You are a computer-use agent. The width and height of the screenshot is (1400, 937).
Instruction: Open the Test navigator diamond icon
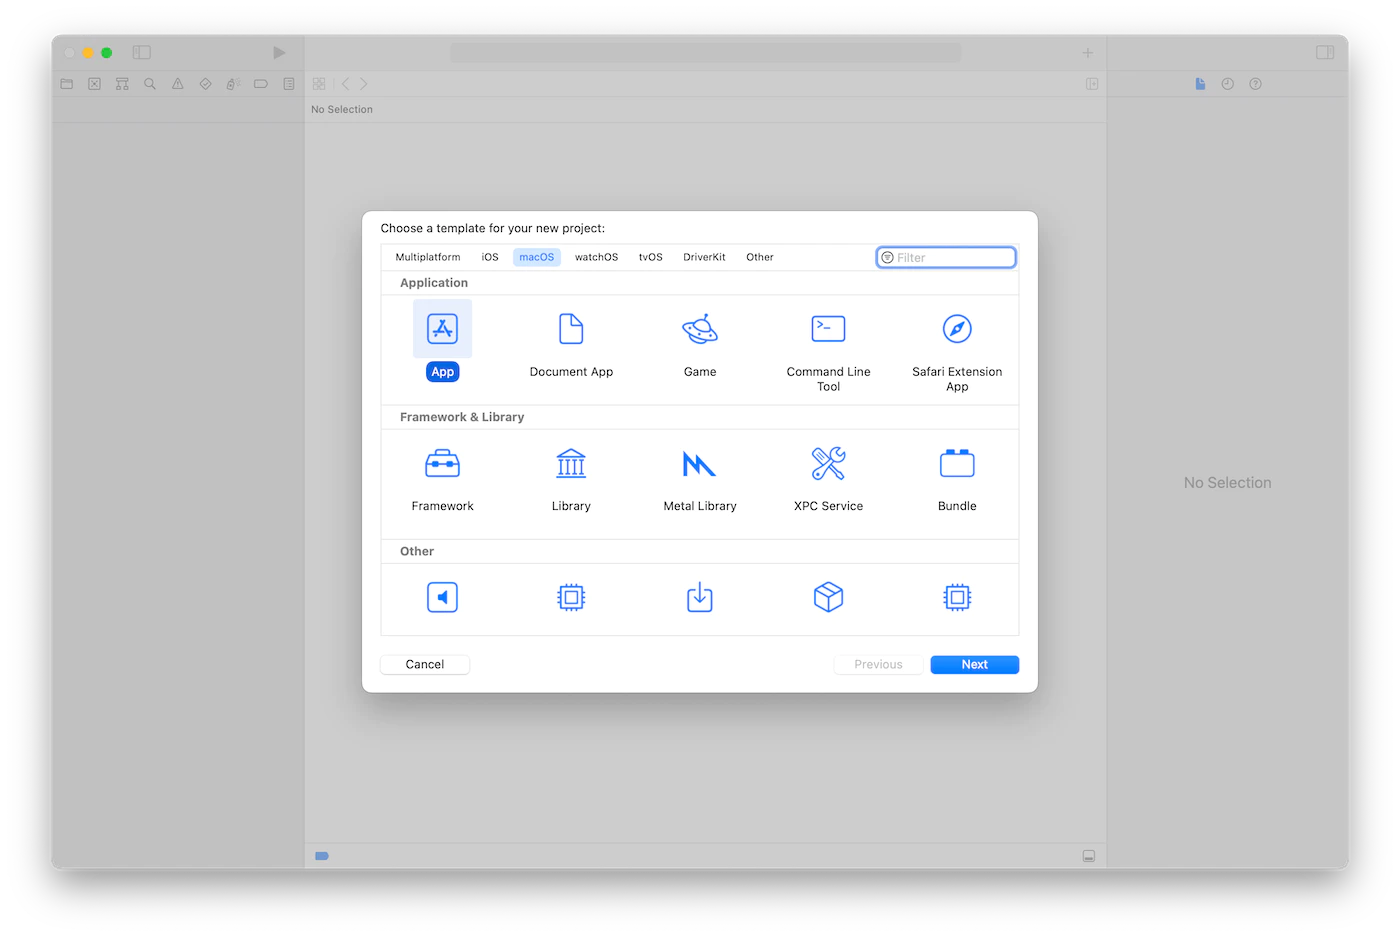point(205,84)
